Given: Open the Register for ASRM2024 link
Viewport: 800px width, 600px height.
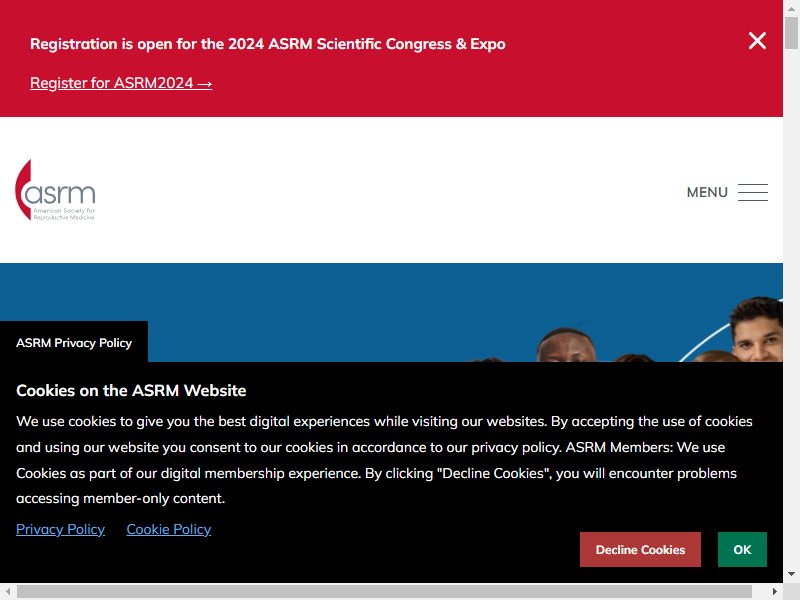Looking at the screenshot, I should point(121,83).
